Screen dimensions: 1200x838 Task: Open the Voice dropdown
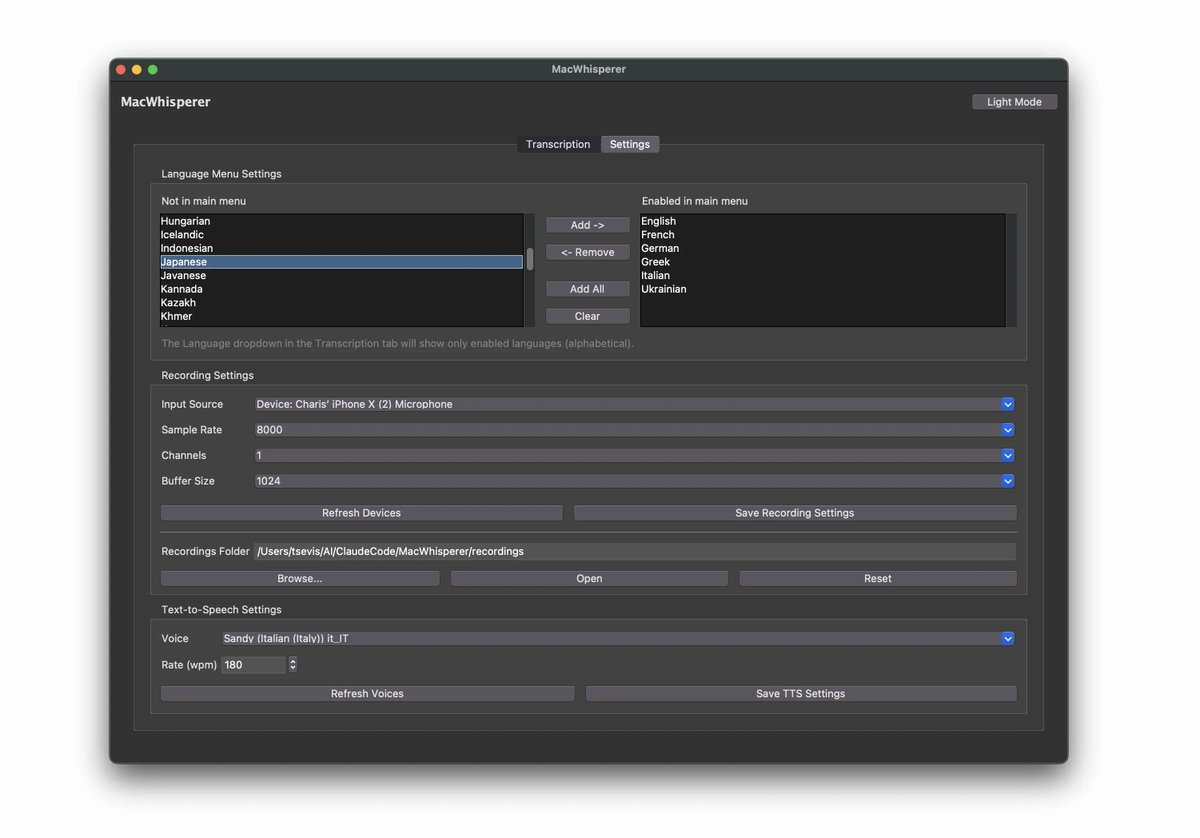(x=618, y=638)
